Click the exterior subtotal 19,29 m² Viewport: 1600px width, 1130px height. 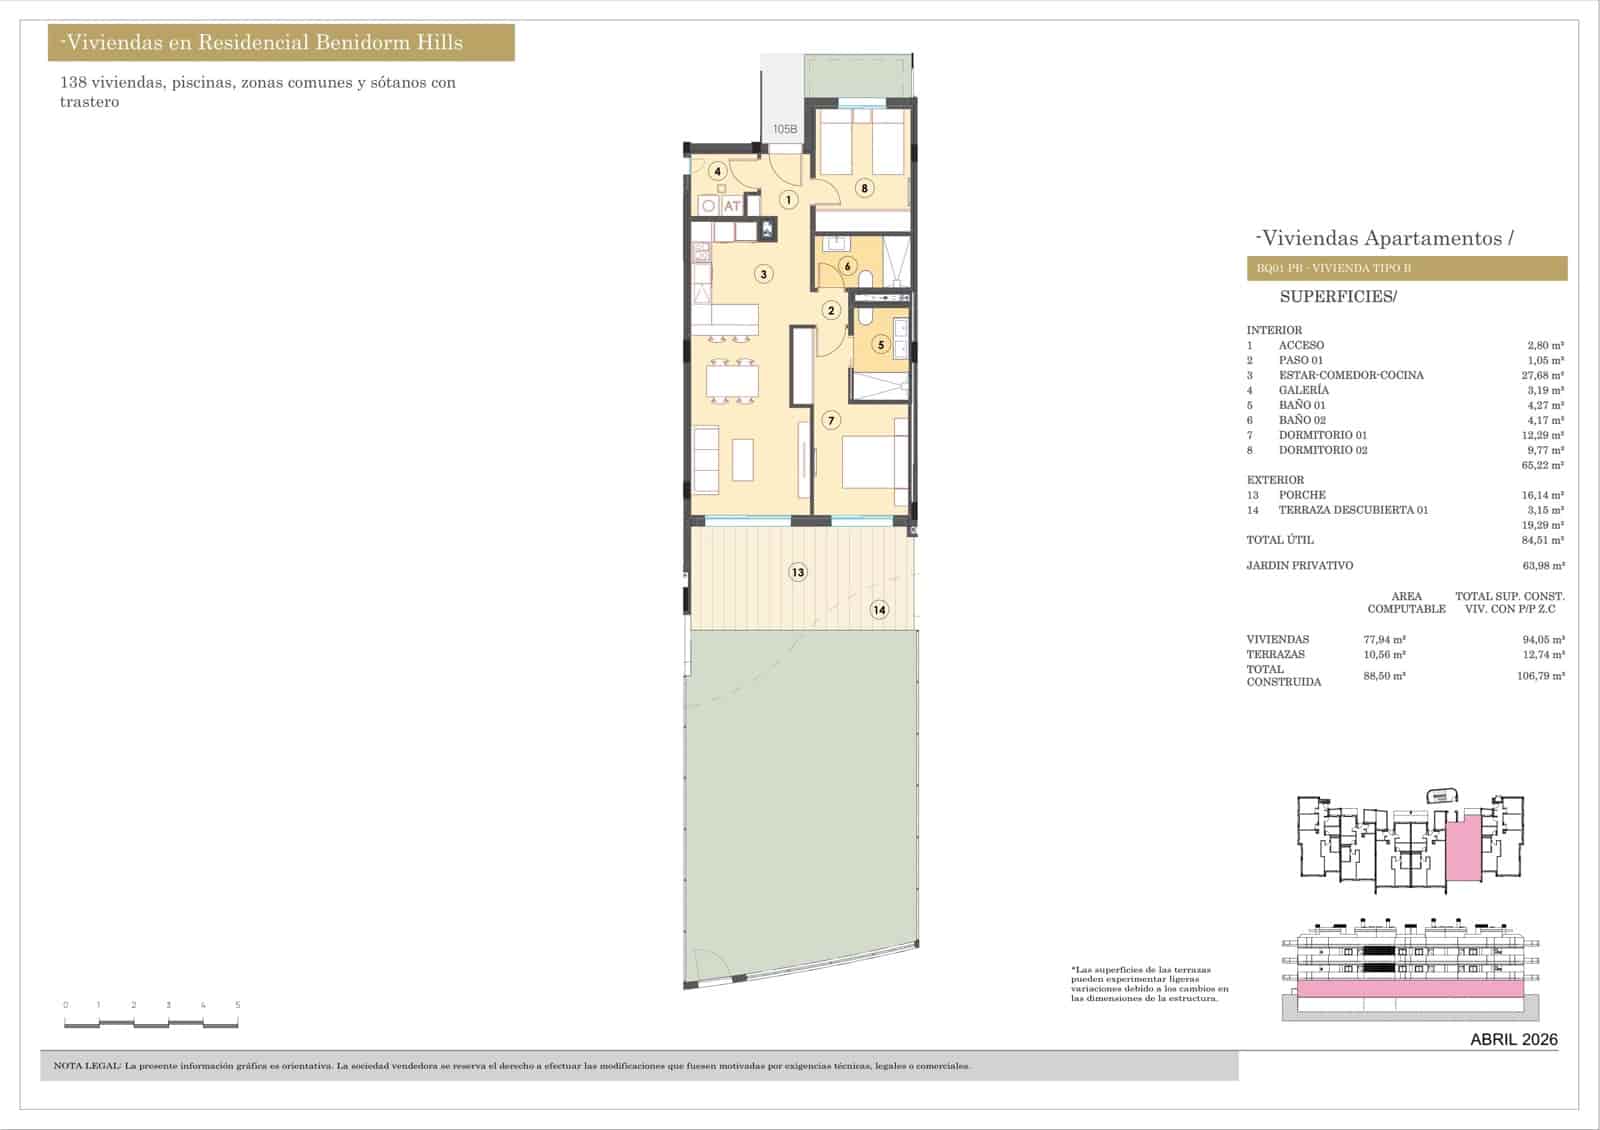point(1543,525)
